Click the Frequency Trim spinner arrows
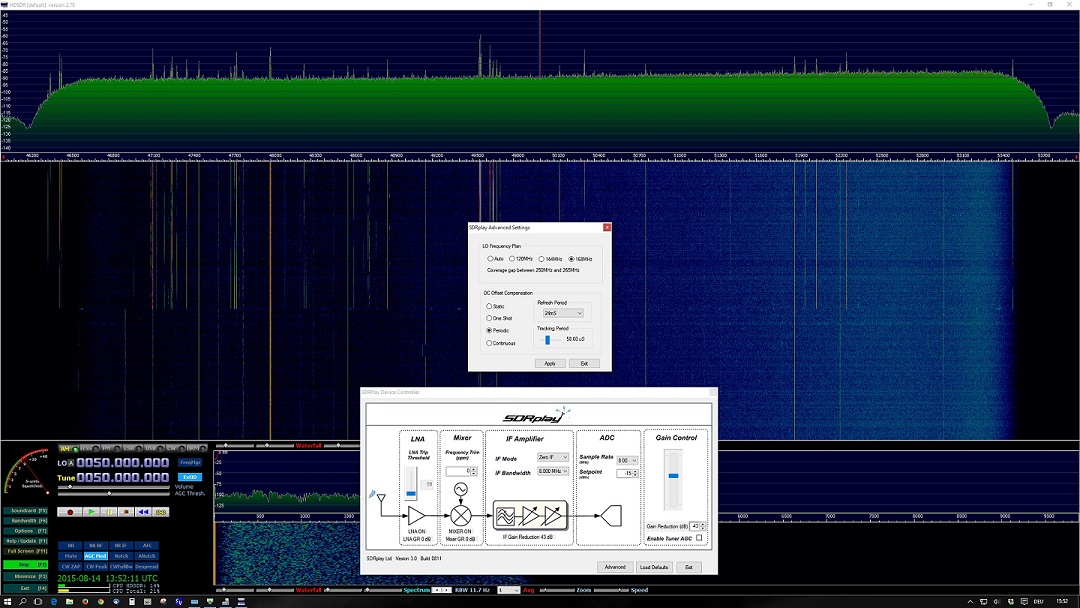 pos(474,472)
